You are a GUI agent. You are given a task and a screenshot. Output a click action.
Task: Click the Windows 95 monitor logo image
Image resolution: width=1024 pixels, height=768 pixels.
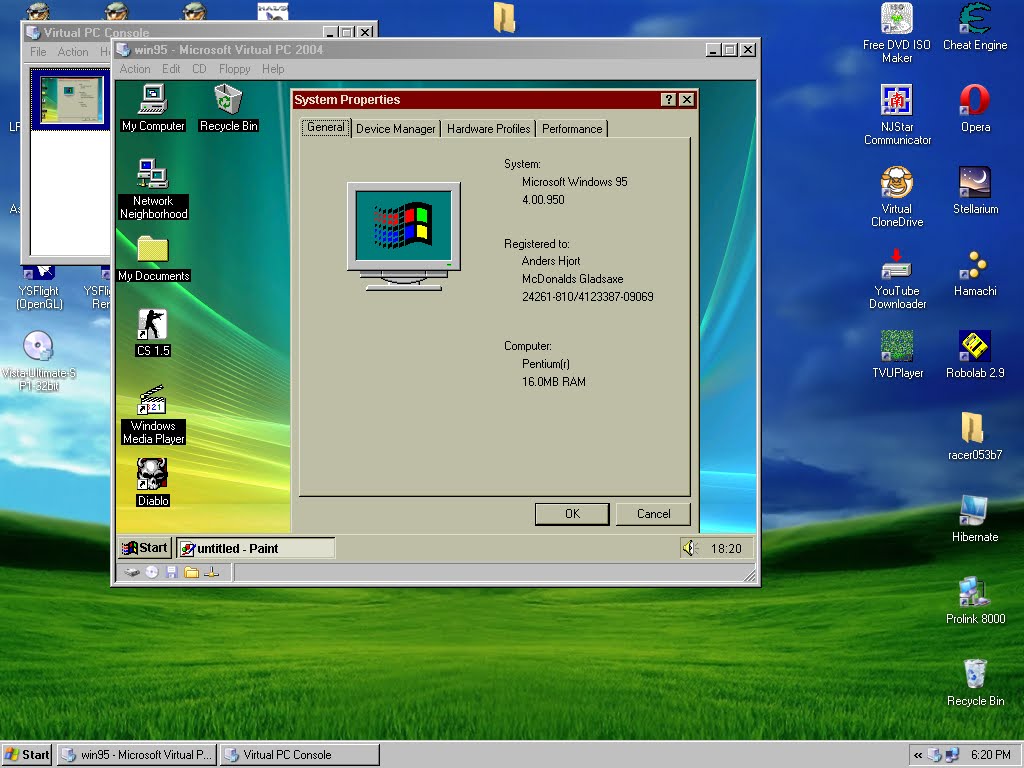[x=404, y=236]
